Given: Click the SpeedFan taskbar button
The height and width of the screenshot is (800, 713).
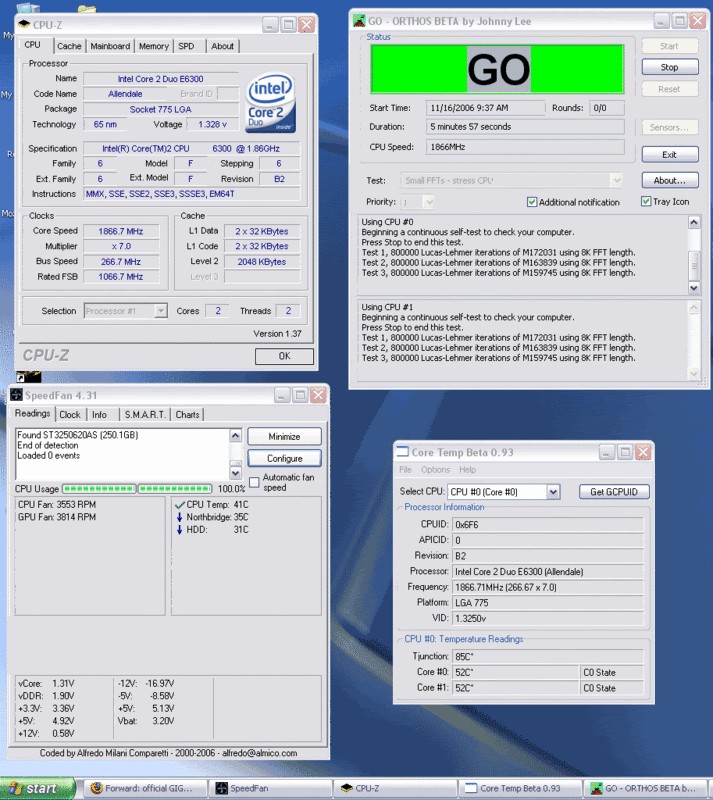Looking at the screenshot, I should click(x=272, y=788).
